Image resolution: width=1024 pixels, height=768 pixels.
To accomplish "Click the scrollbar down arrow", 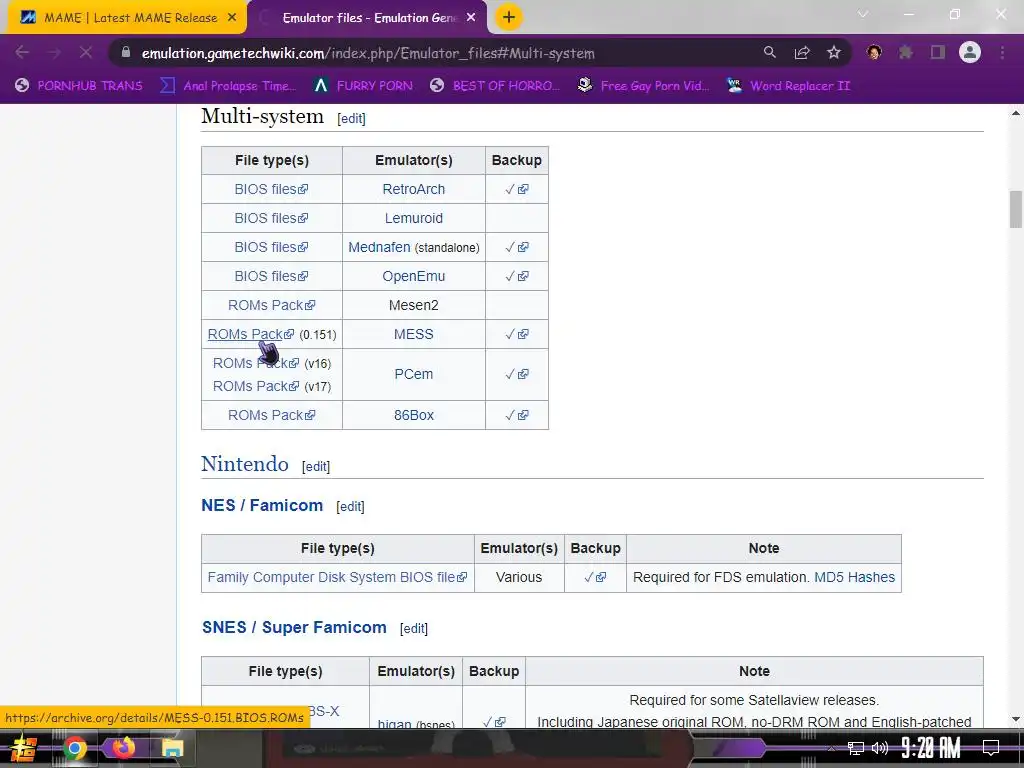I will pos(1016,719).
